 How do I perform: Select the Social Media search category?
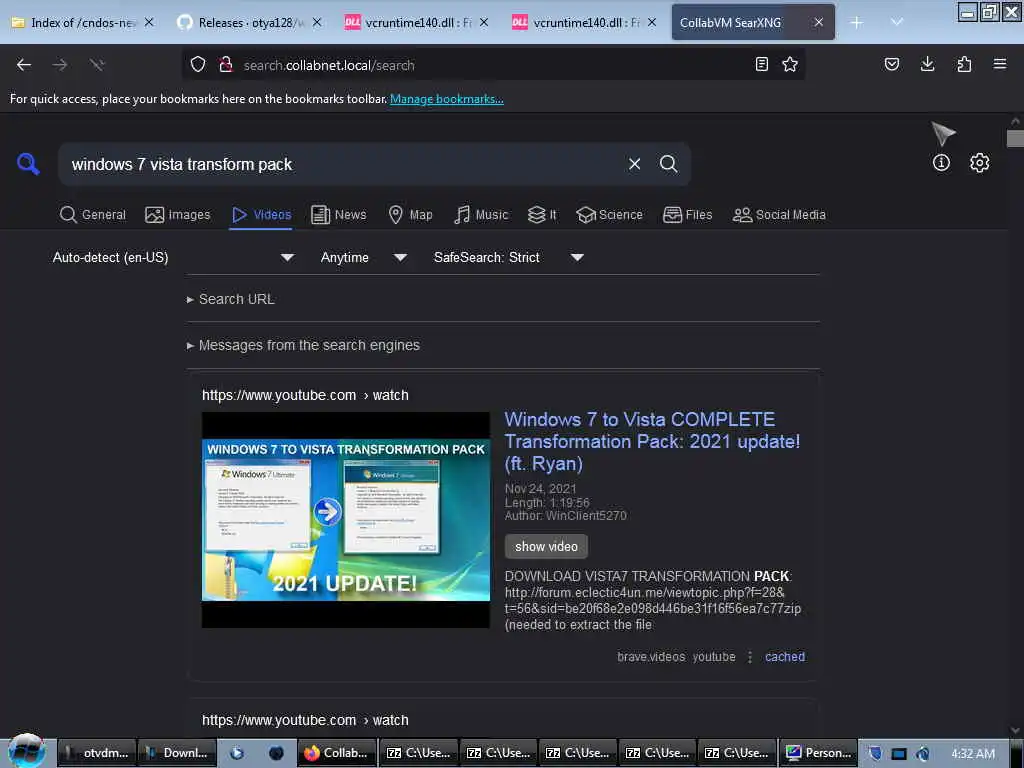coord(779,215)
